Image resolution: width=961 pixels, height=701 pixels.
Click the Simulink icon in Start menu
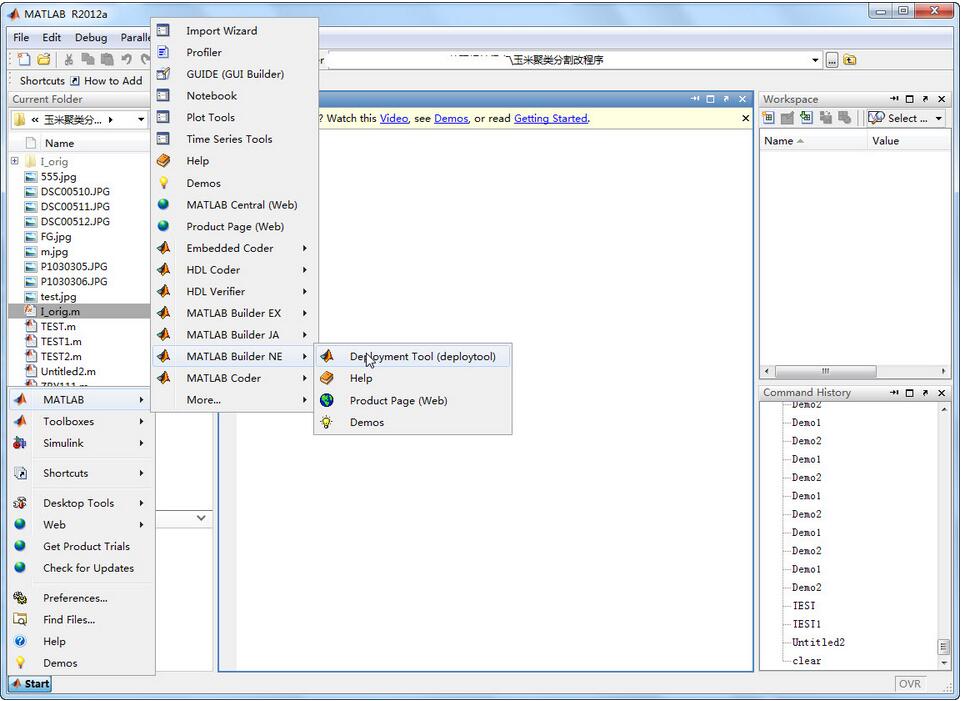[20, 443]
